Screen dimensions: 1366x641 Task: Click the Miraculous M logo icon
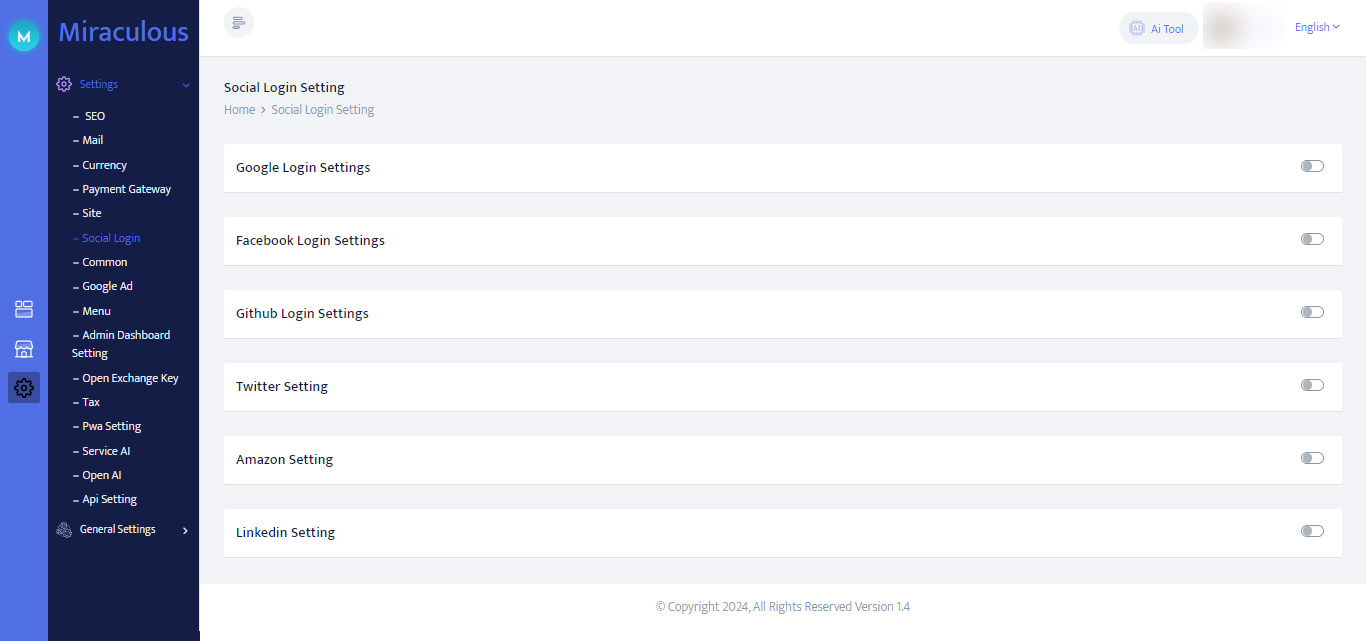point(24,36)
